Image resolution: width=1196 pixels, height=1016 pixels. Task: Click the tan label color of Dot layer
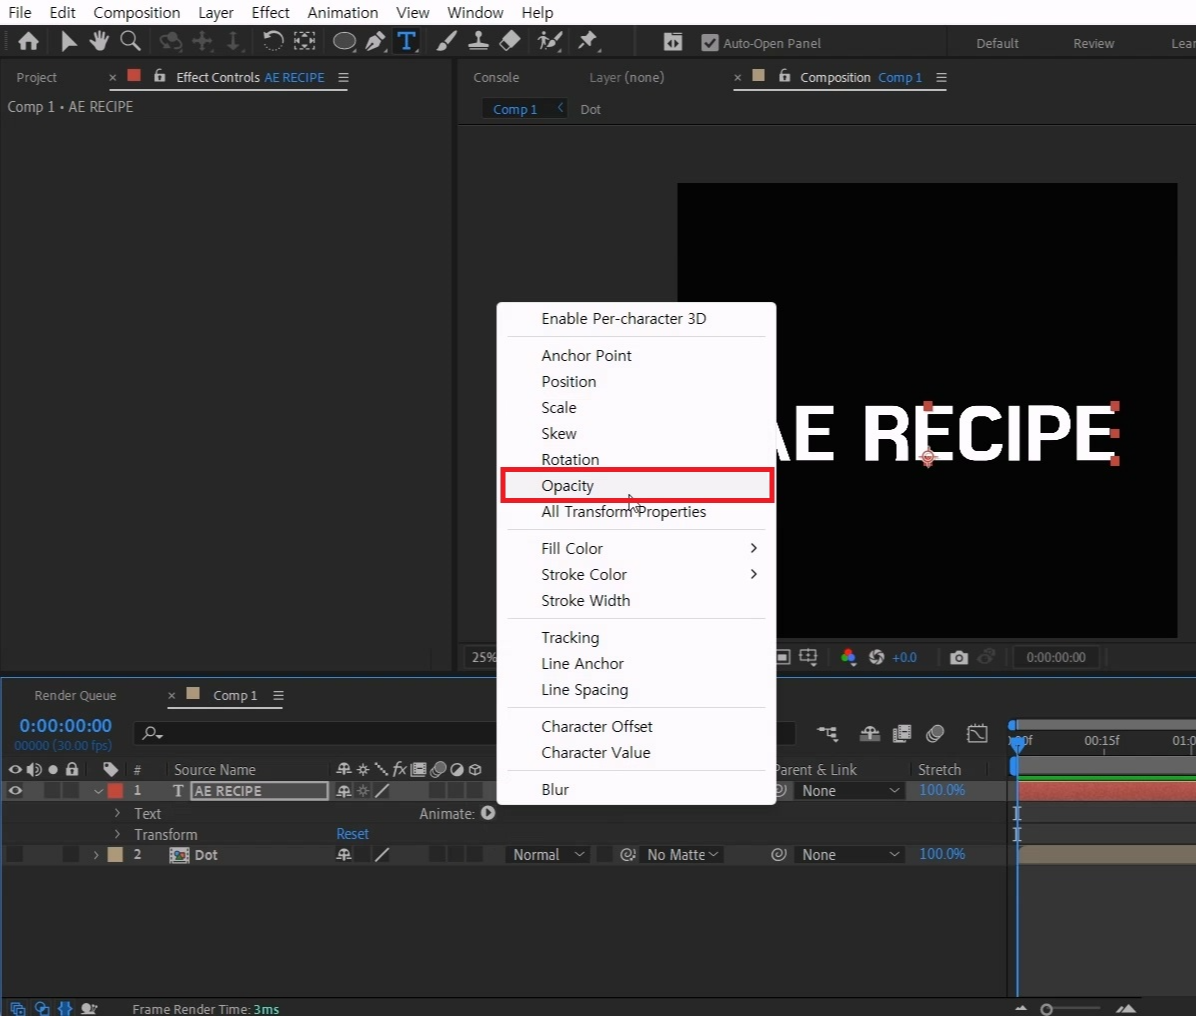[115, 855]
